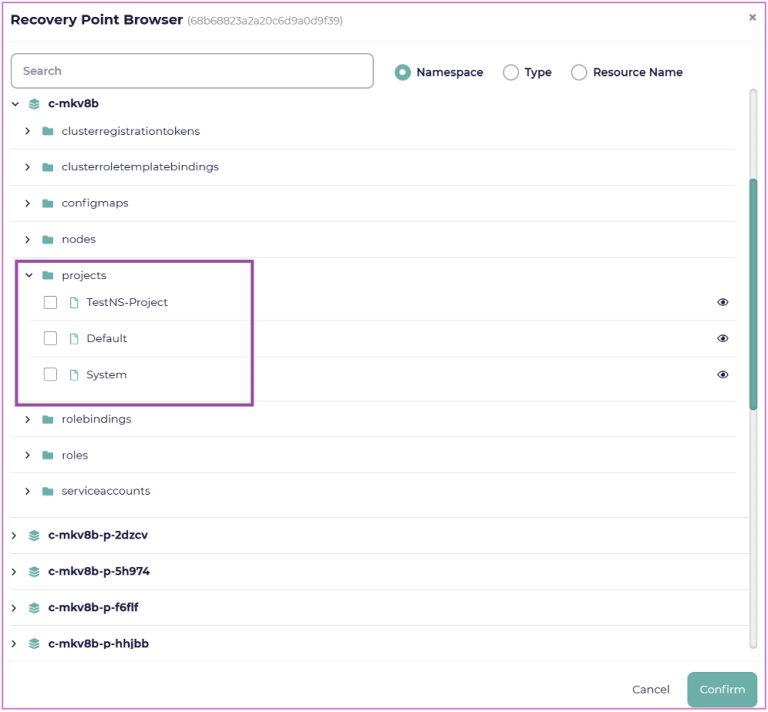The width and height of the screenshot is (768, 712).
Task: Click the System project label
Action: (x=107, y=375)
